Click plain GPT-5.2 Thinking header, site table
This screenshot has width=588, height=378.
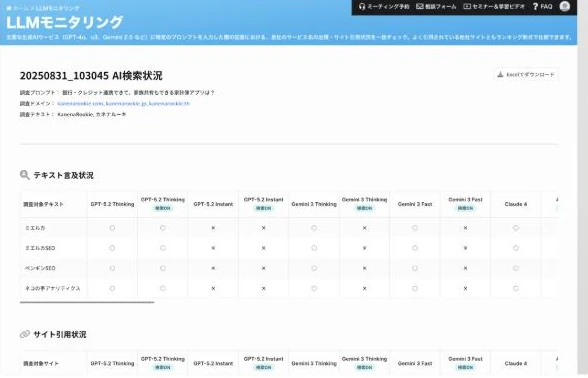pos(112,363)
